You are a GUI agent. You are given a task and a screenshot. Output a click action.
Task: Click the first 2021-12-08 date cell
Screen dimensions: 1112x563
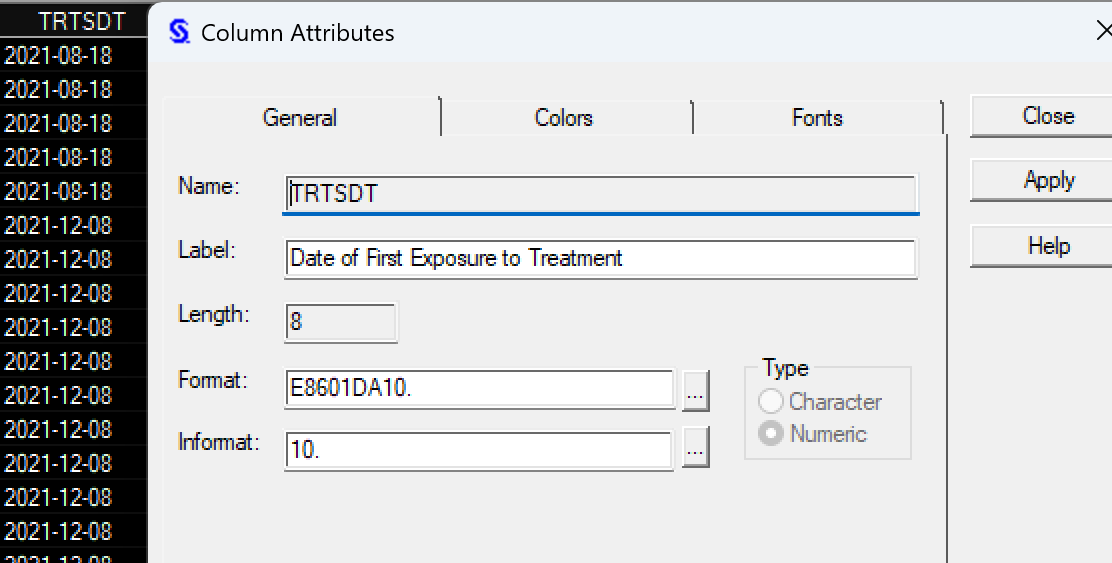(58, 225)
